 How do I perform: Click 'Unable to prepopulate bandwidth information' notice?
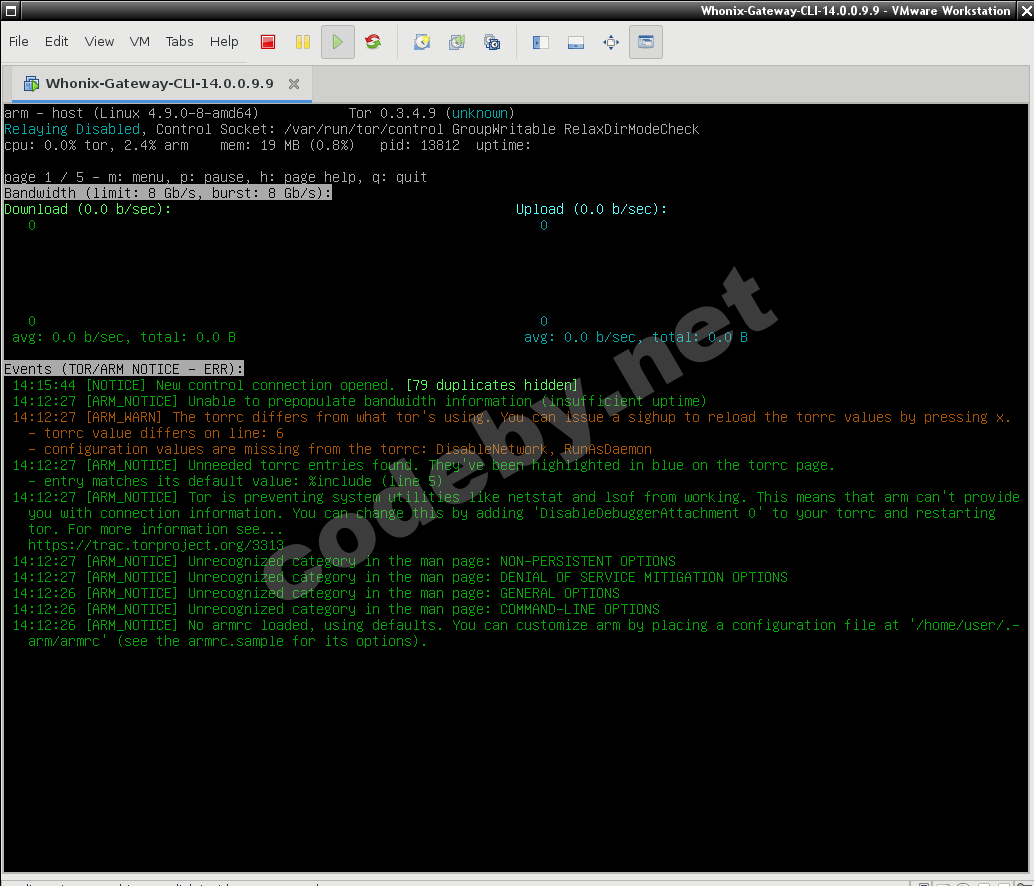359,401
